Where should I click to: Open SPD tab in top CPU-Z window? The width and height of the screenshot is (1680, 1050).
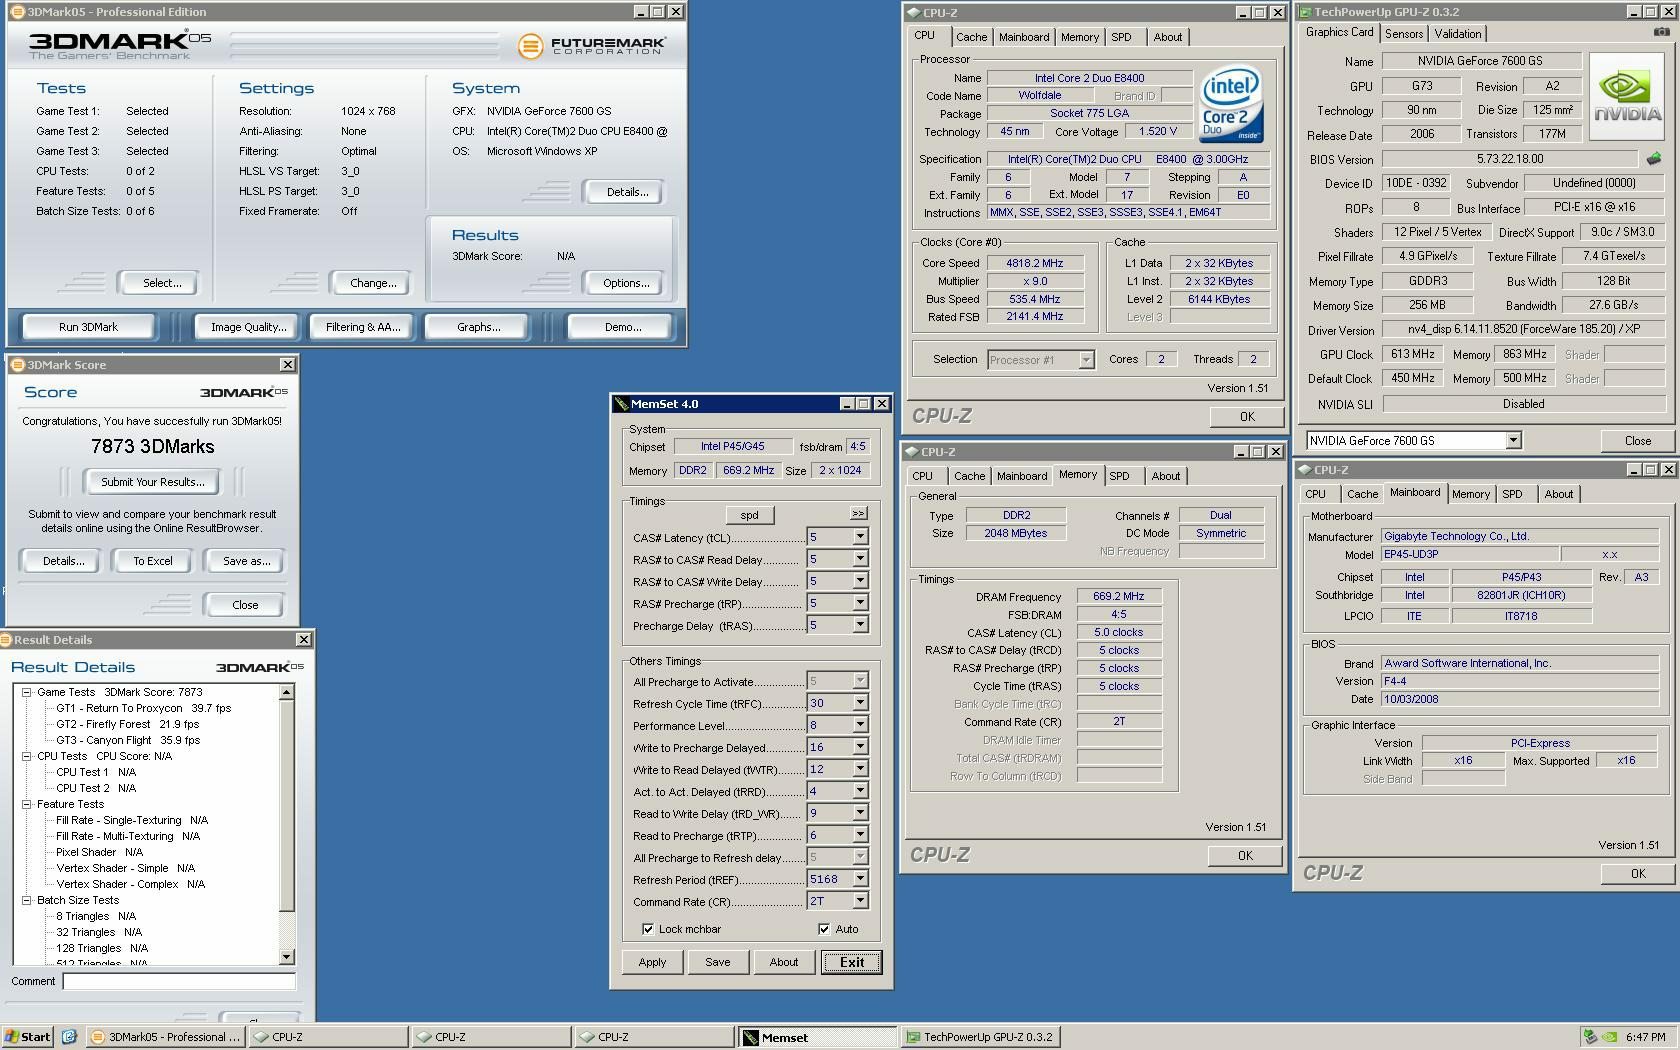point(1121,37)
